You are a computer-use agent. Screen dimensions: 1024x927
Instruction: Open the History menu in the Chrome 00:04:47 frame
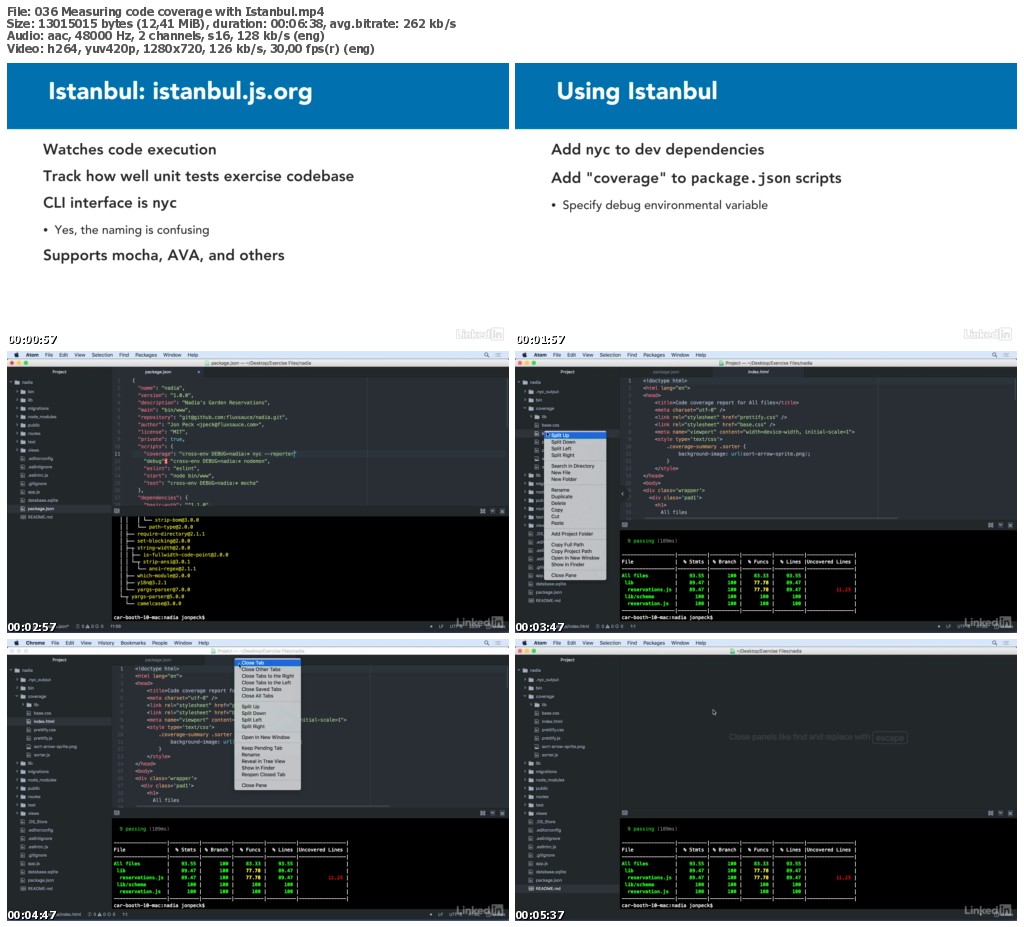[x=106, y=643]
